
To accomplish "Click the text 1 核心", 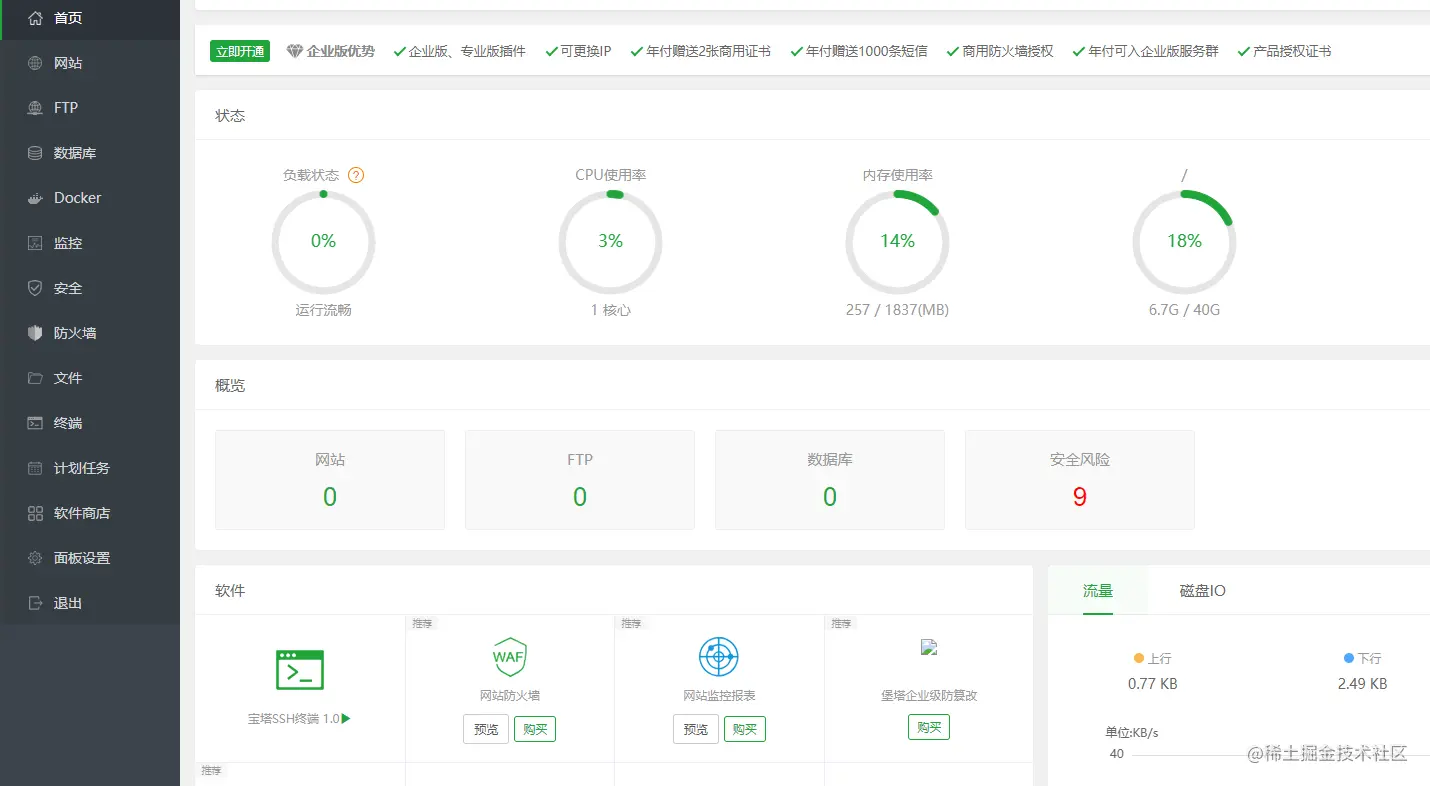I will [610, 310].
